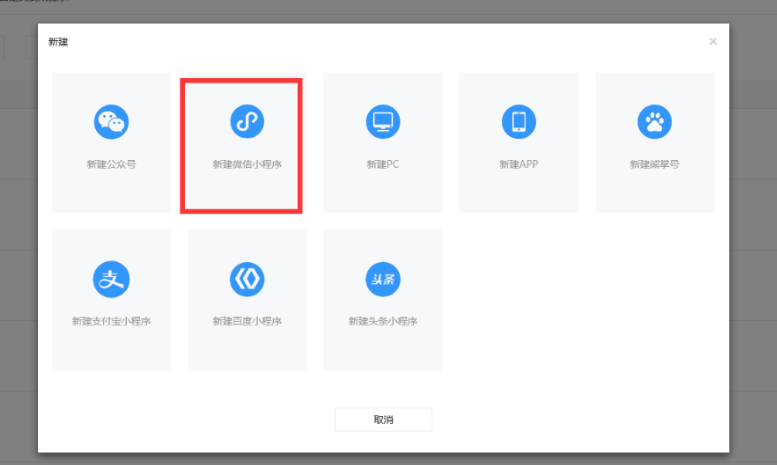Viewport: 777px width, 465px height.
Task: Cancel with the 取消 button
Action: click(383, 419)
